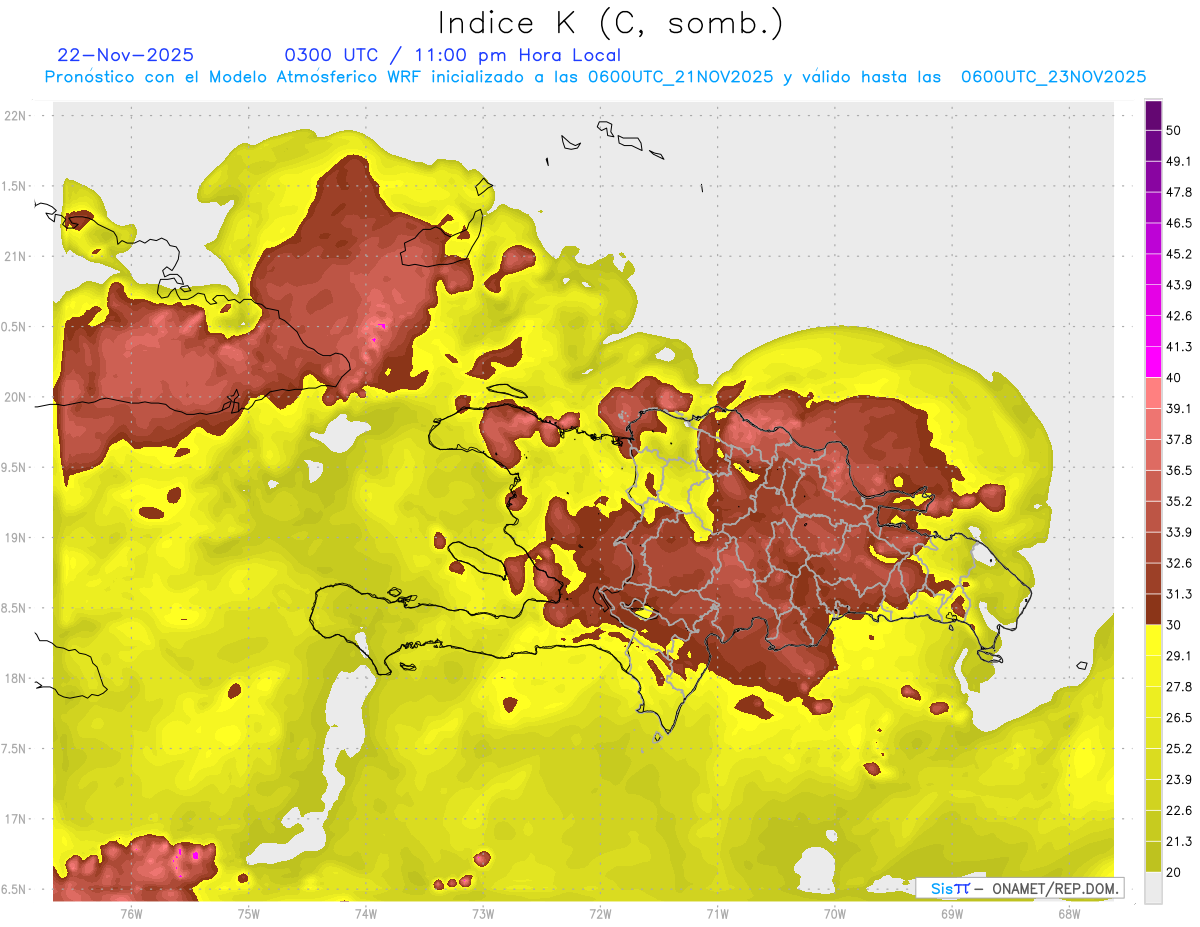The width and height of the screenshot is (1200, 927).
Task: Click the "19N" latitude axis label
Action: 16,538
